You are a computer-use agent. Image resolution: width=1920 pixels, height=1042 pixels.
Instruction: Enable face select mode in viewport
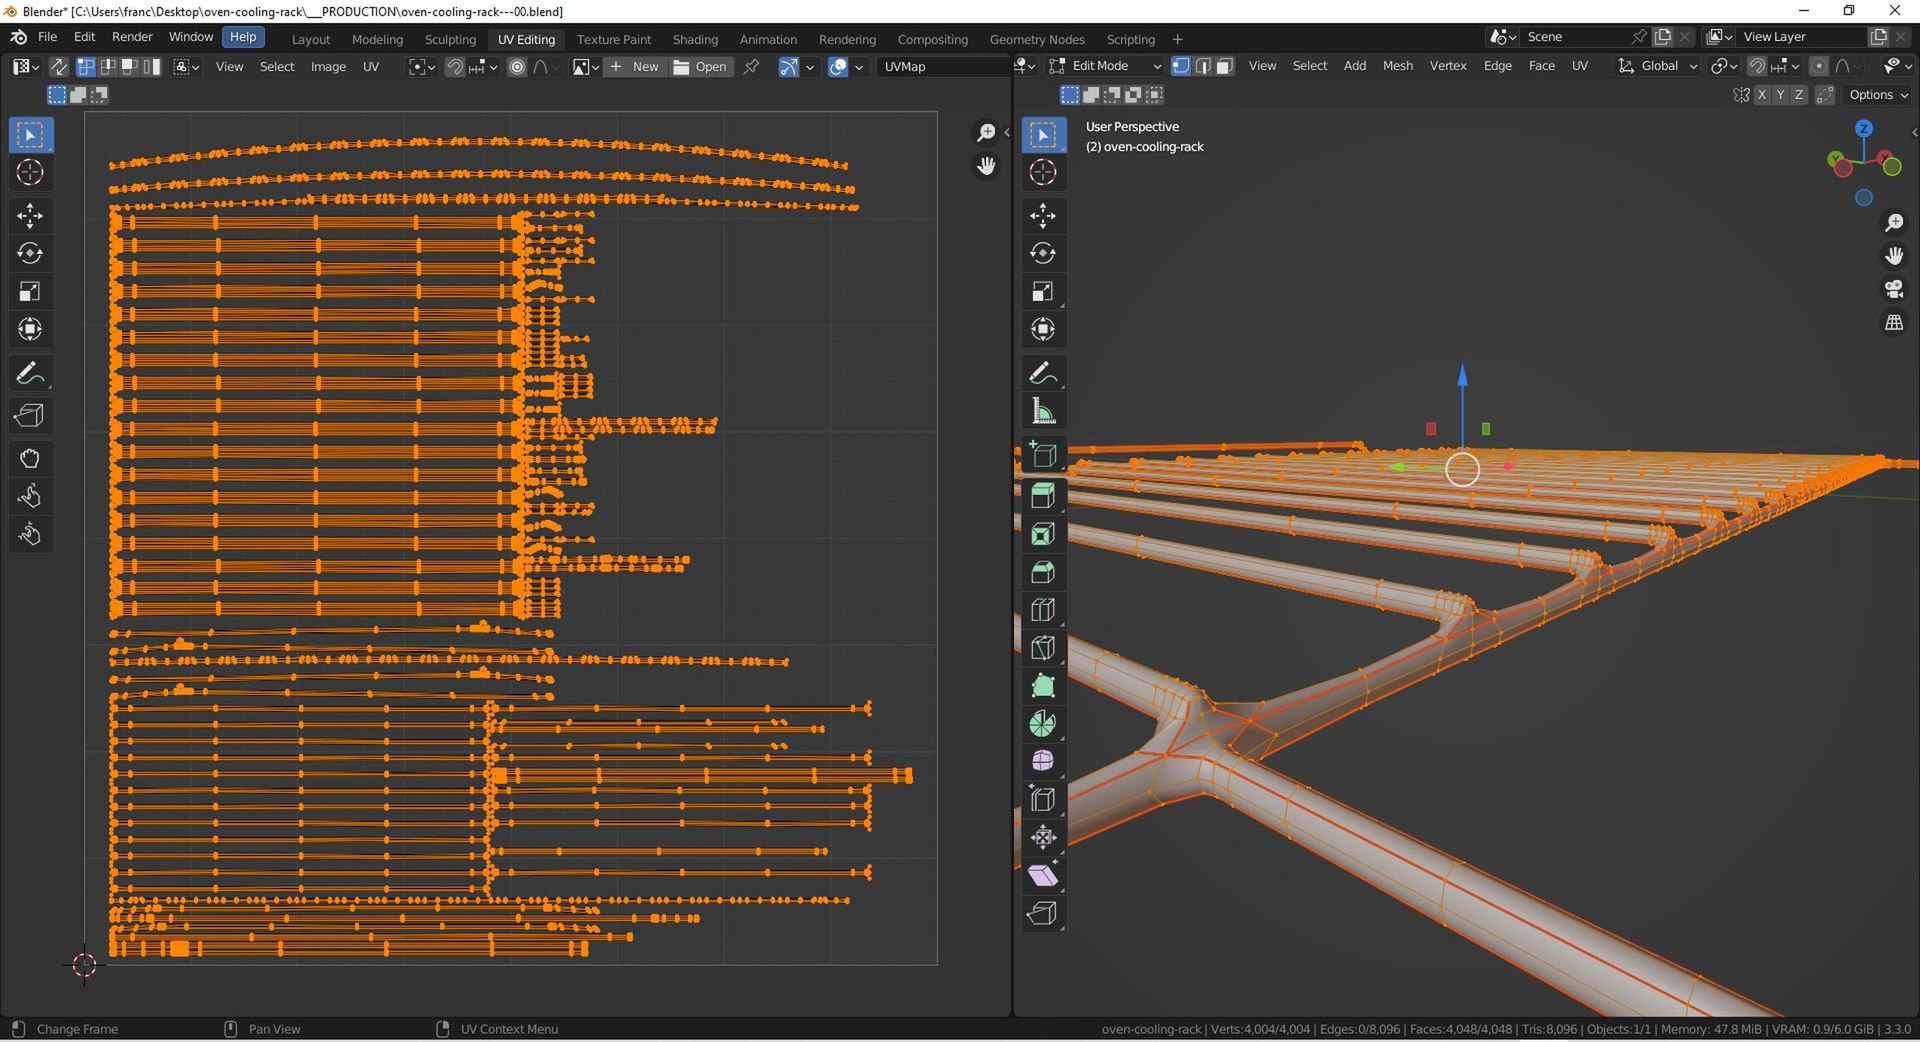pyautogui.click(x=1225, y=66)
